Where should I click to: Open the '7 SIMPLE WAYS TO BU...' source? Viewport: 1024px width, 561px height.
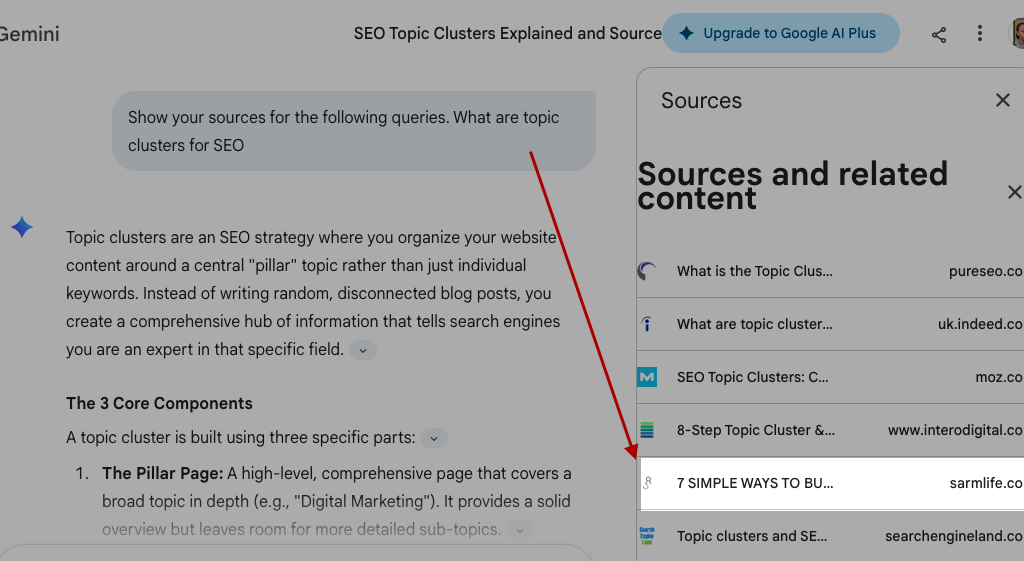pos(755,483)
